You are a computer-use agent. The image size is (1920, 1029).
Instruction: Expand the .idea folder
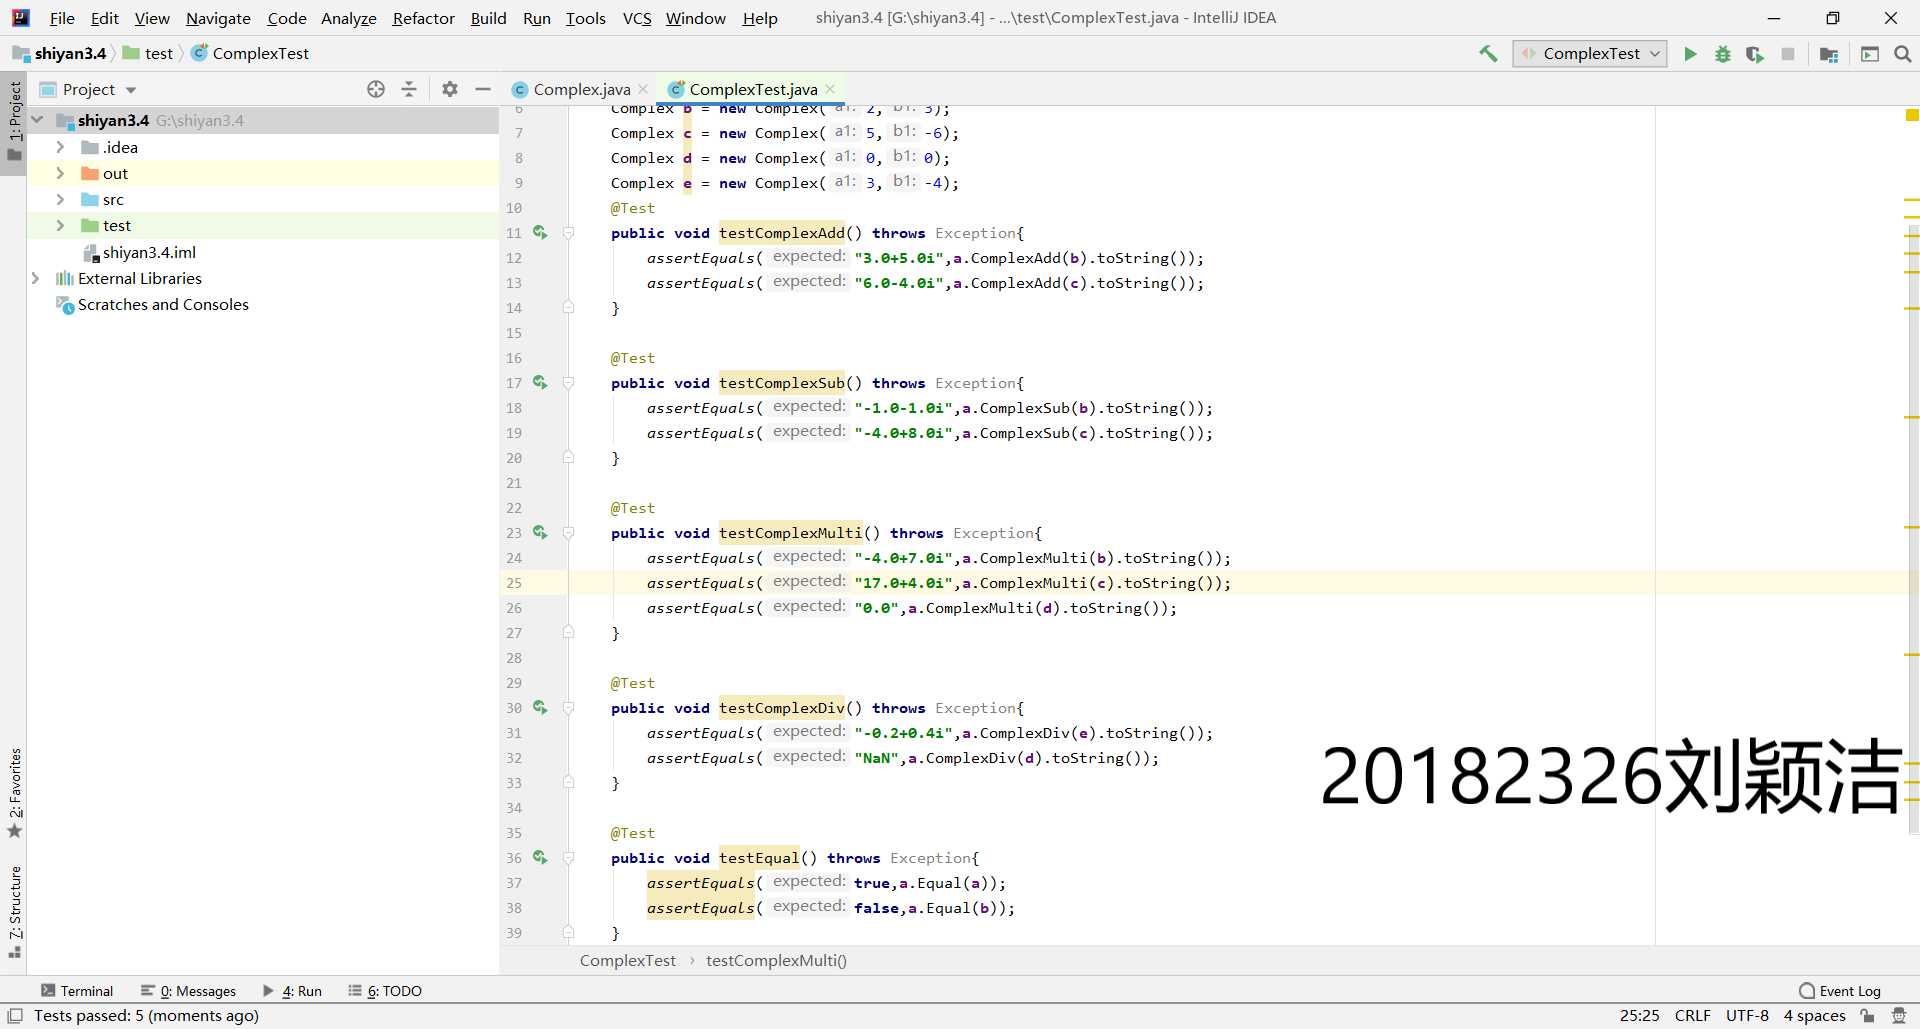pos(60,147)
